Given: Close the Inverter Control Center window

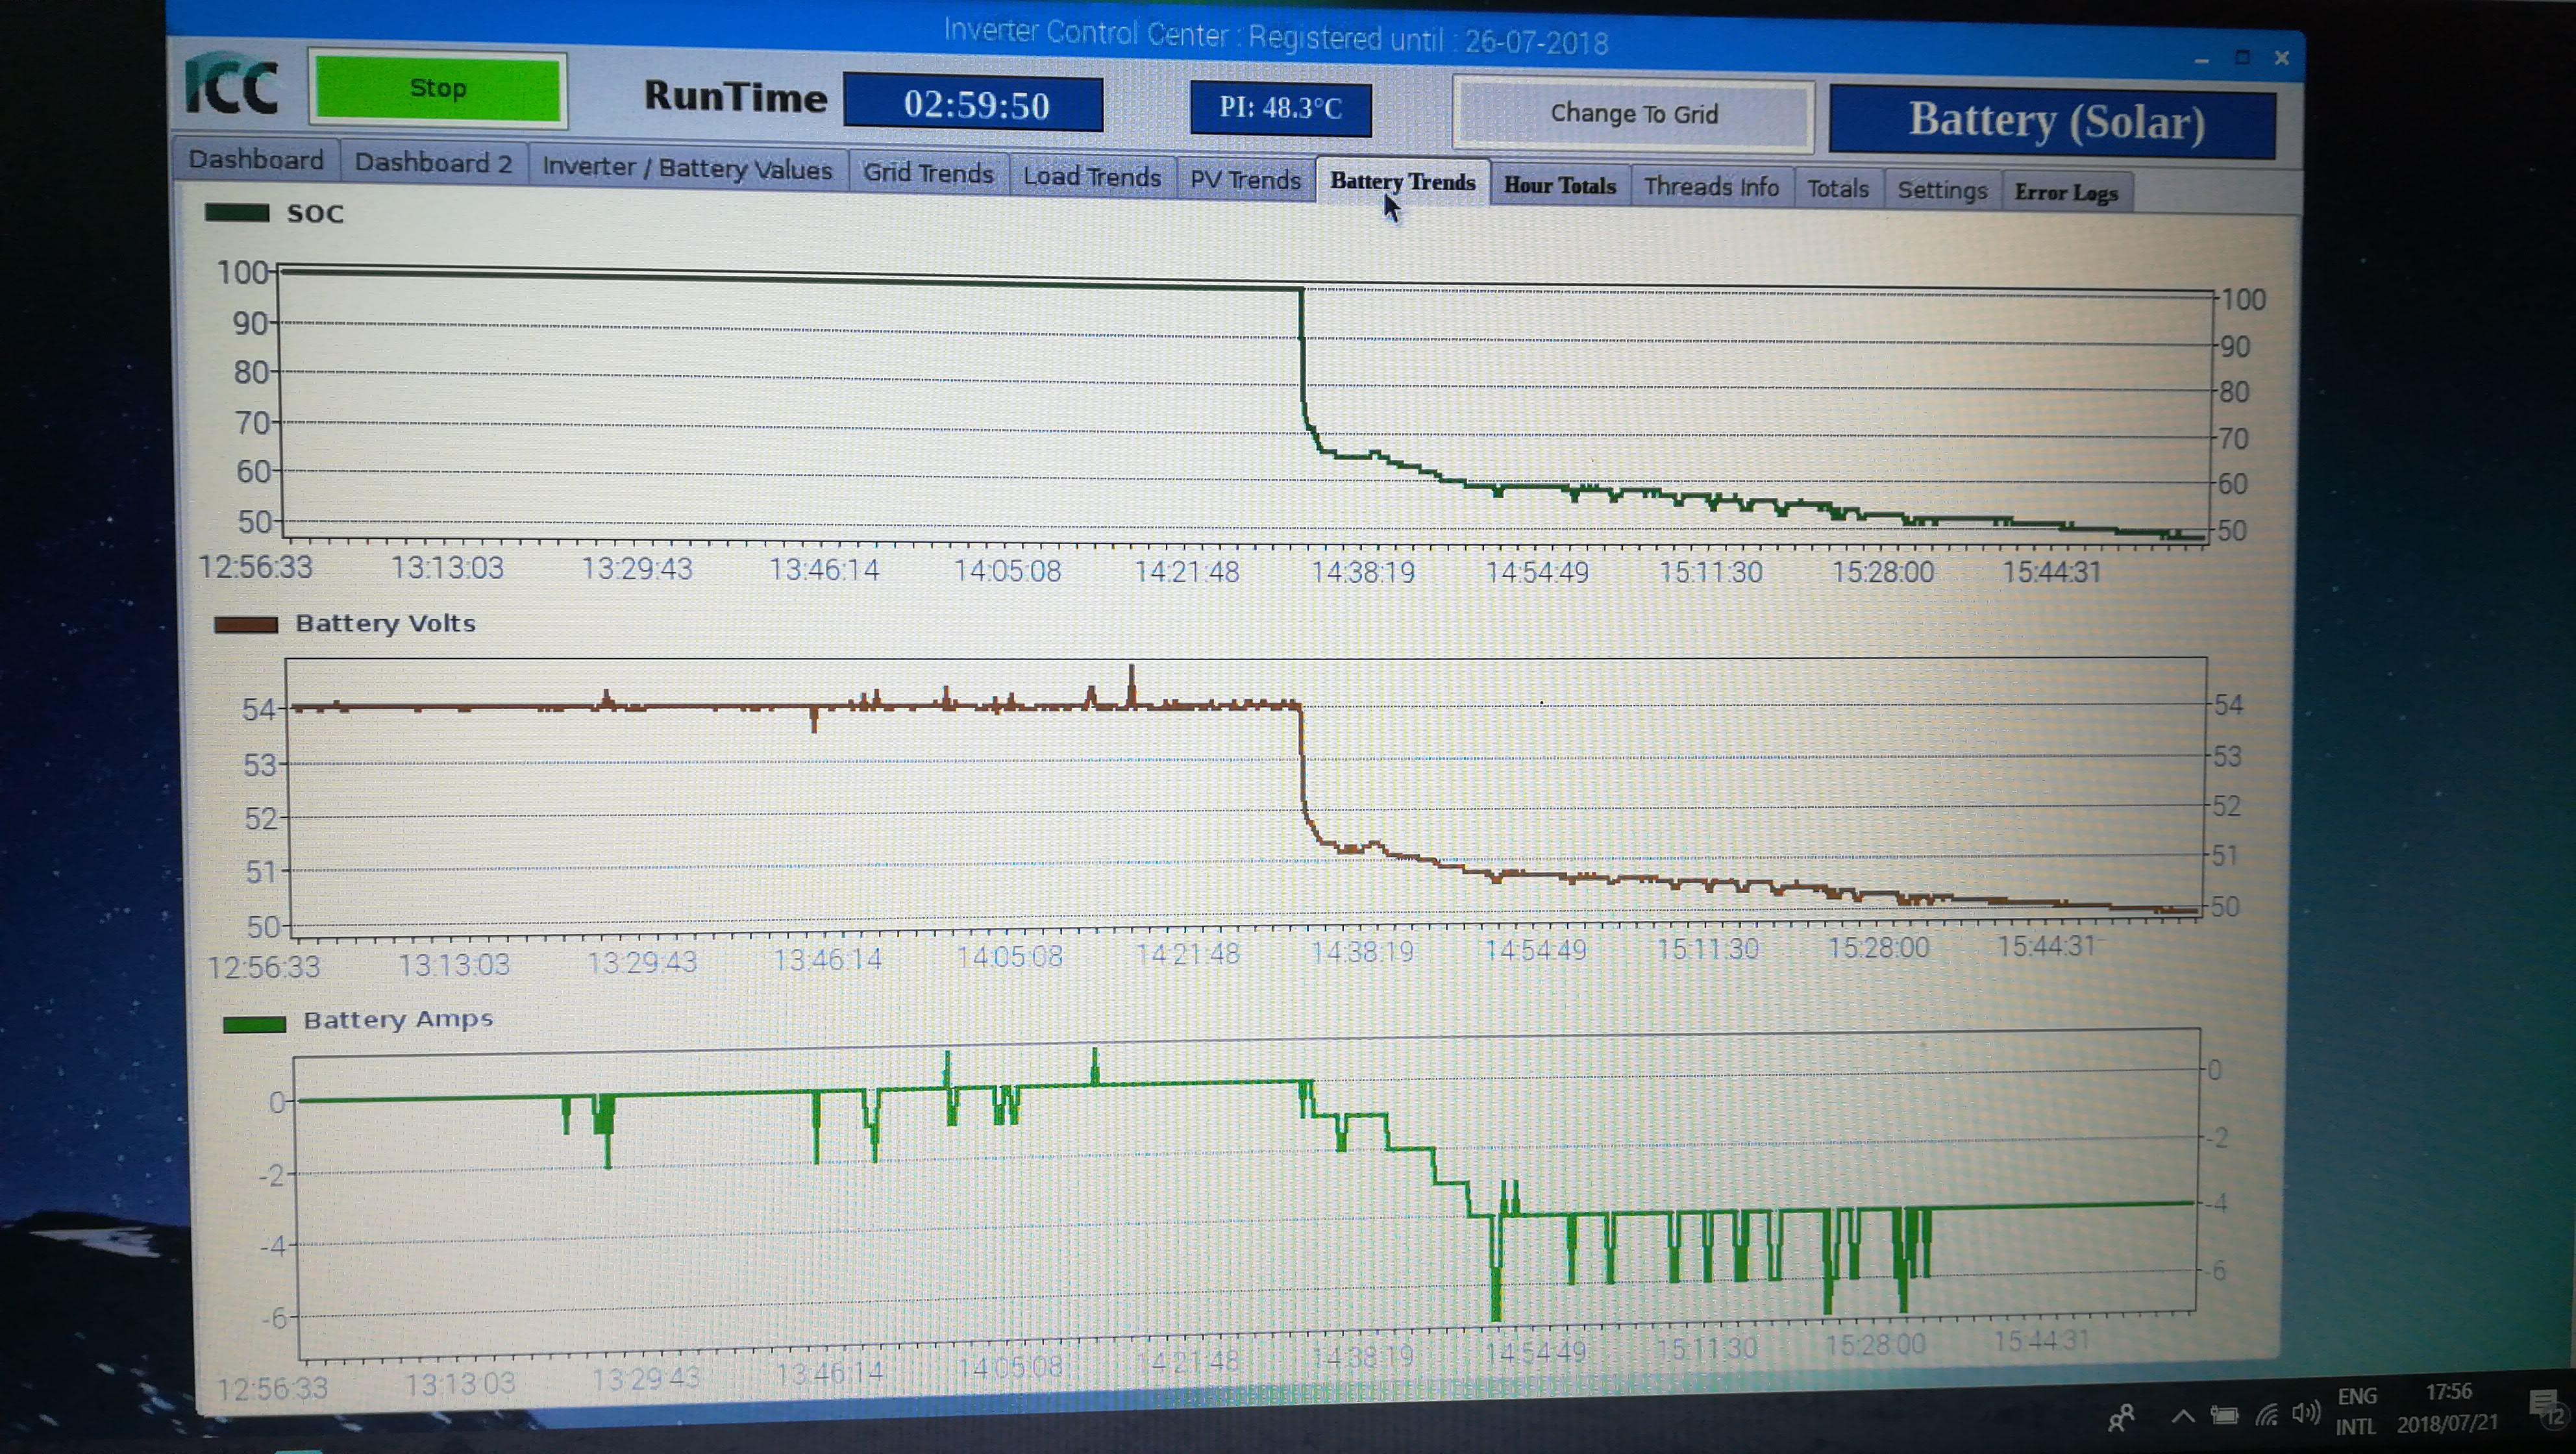Looking at the screenshot, I should pyautogui.click(x=2281, y=58).
